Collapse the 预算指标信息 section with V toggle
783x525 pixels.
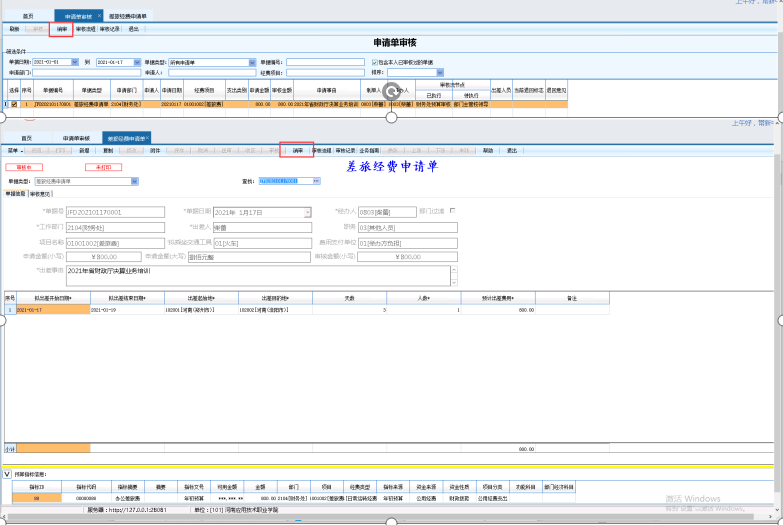click(7, 474)
